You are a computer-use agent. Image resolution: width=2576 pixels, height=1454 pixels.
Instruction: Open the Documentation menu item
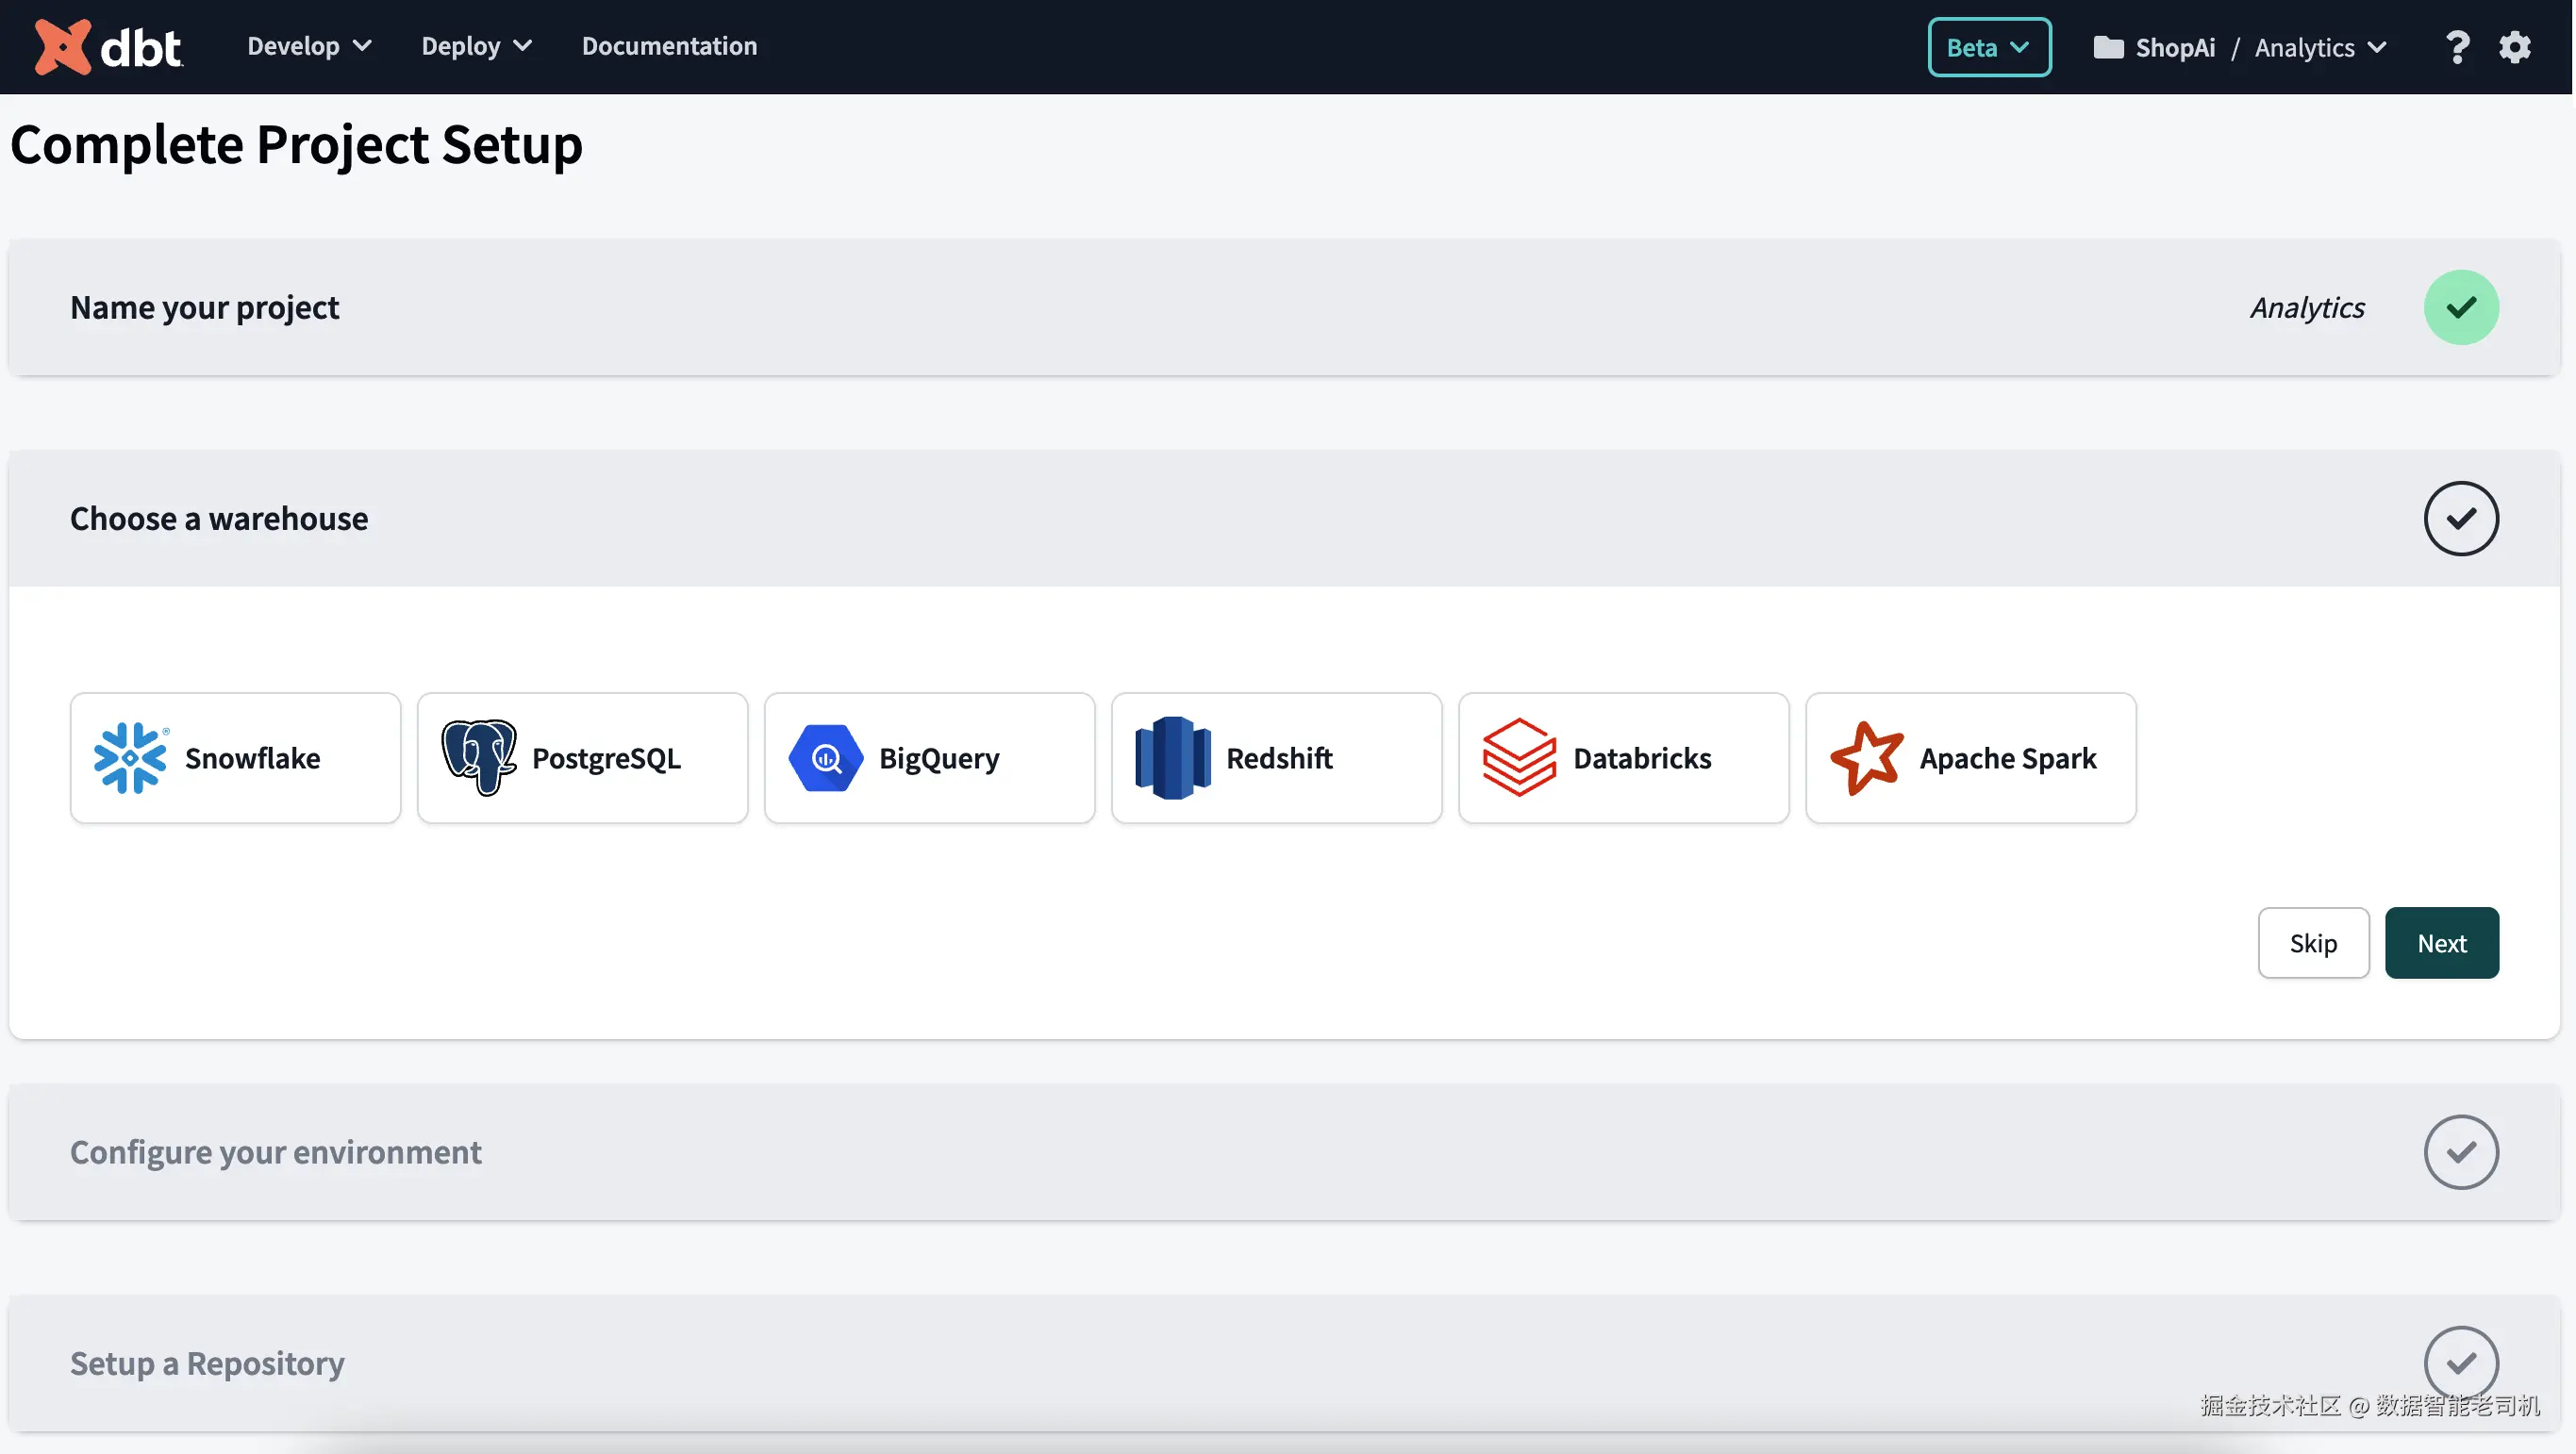(x=670, y=46)
